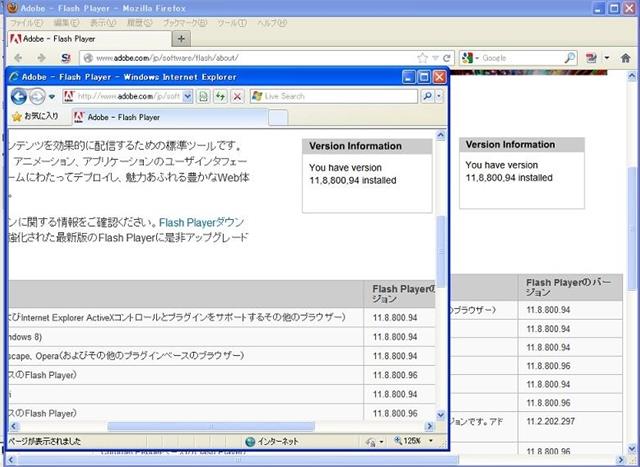The width and height of the screenshot is (640, 467).
Task: Open Firefox 編集 menu
Action: coord(66,23)
